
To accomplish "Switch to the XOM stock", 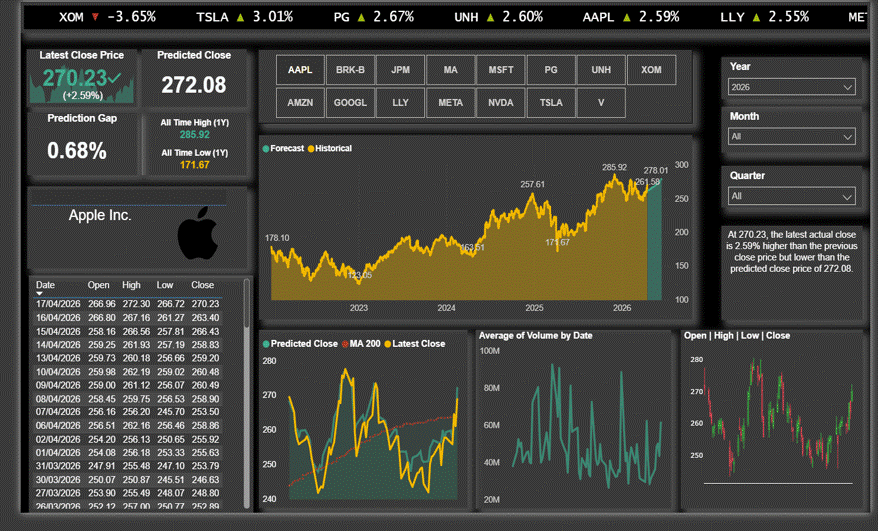I will click(651, 70).
